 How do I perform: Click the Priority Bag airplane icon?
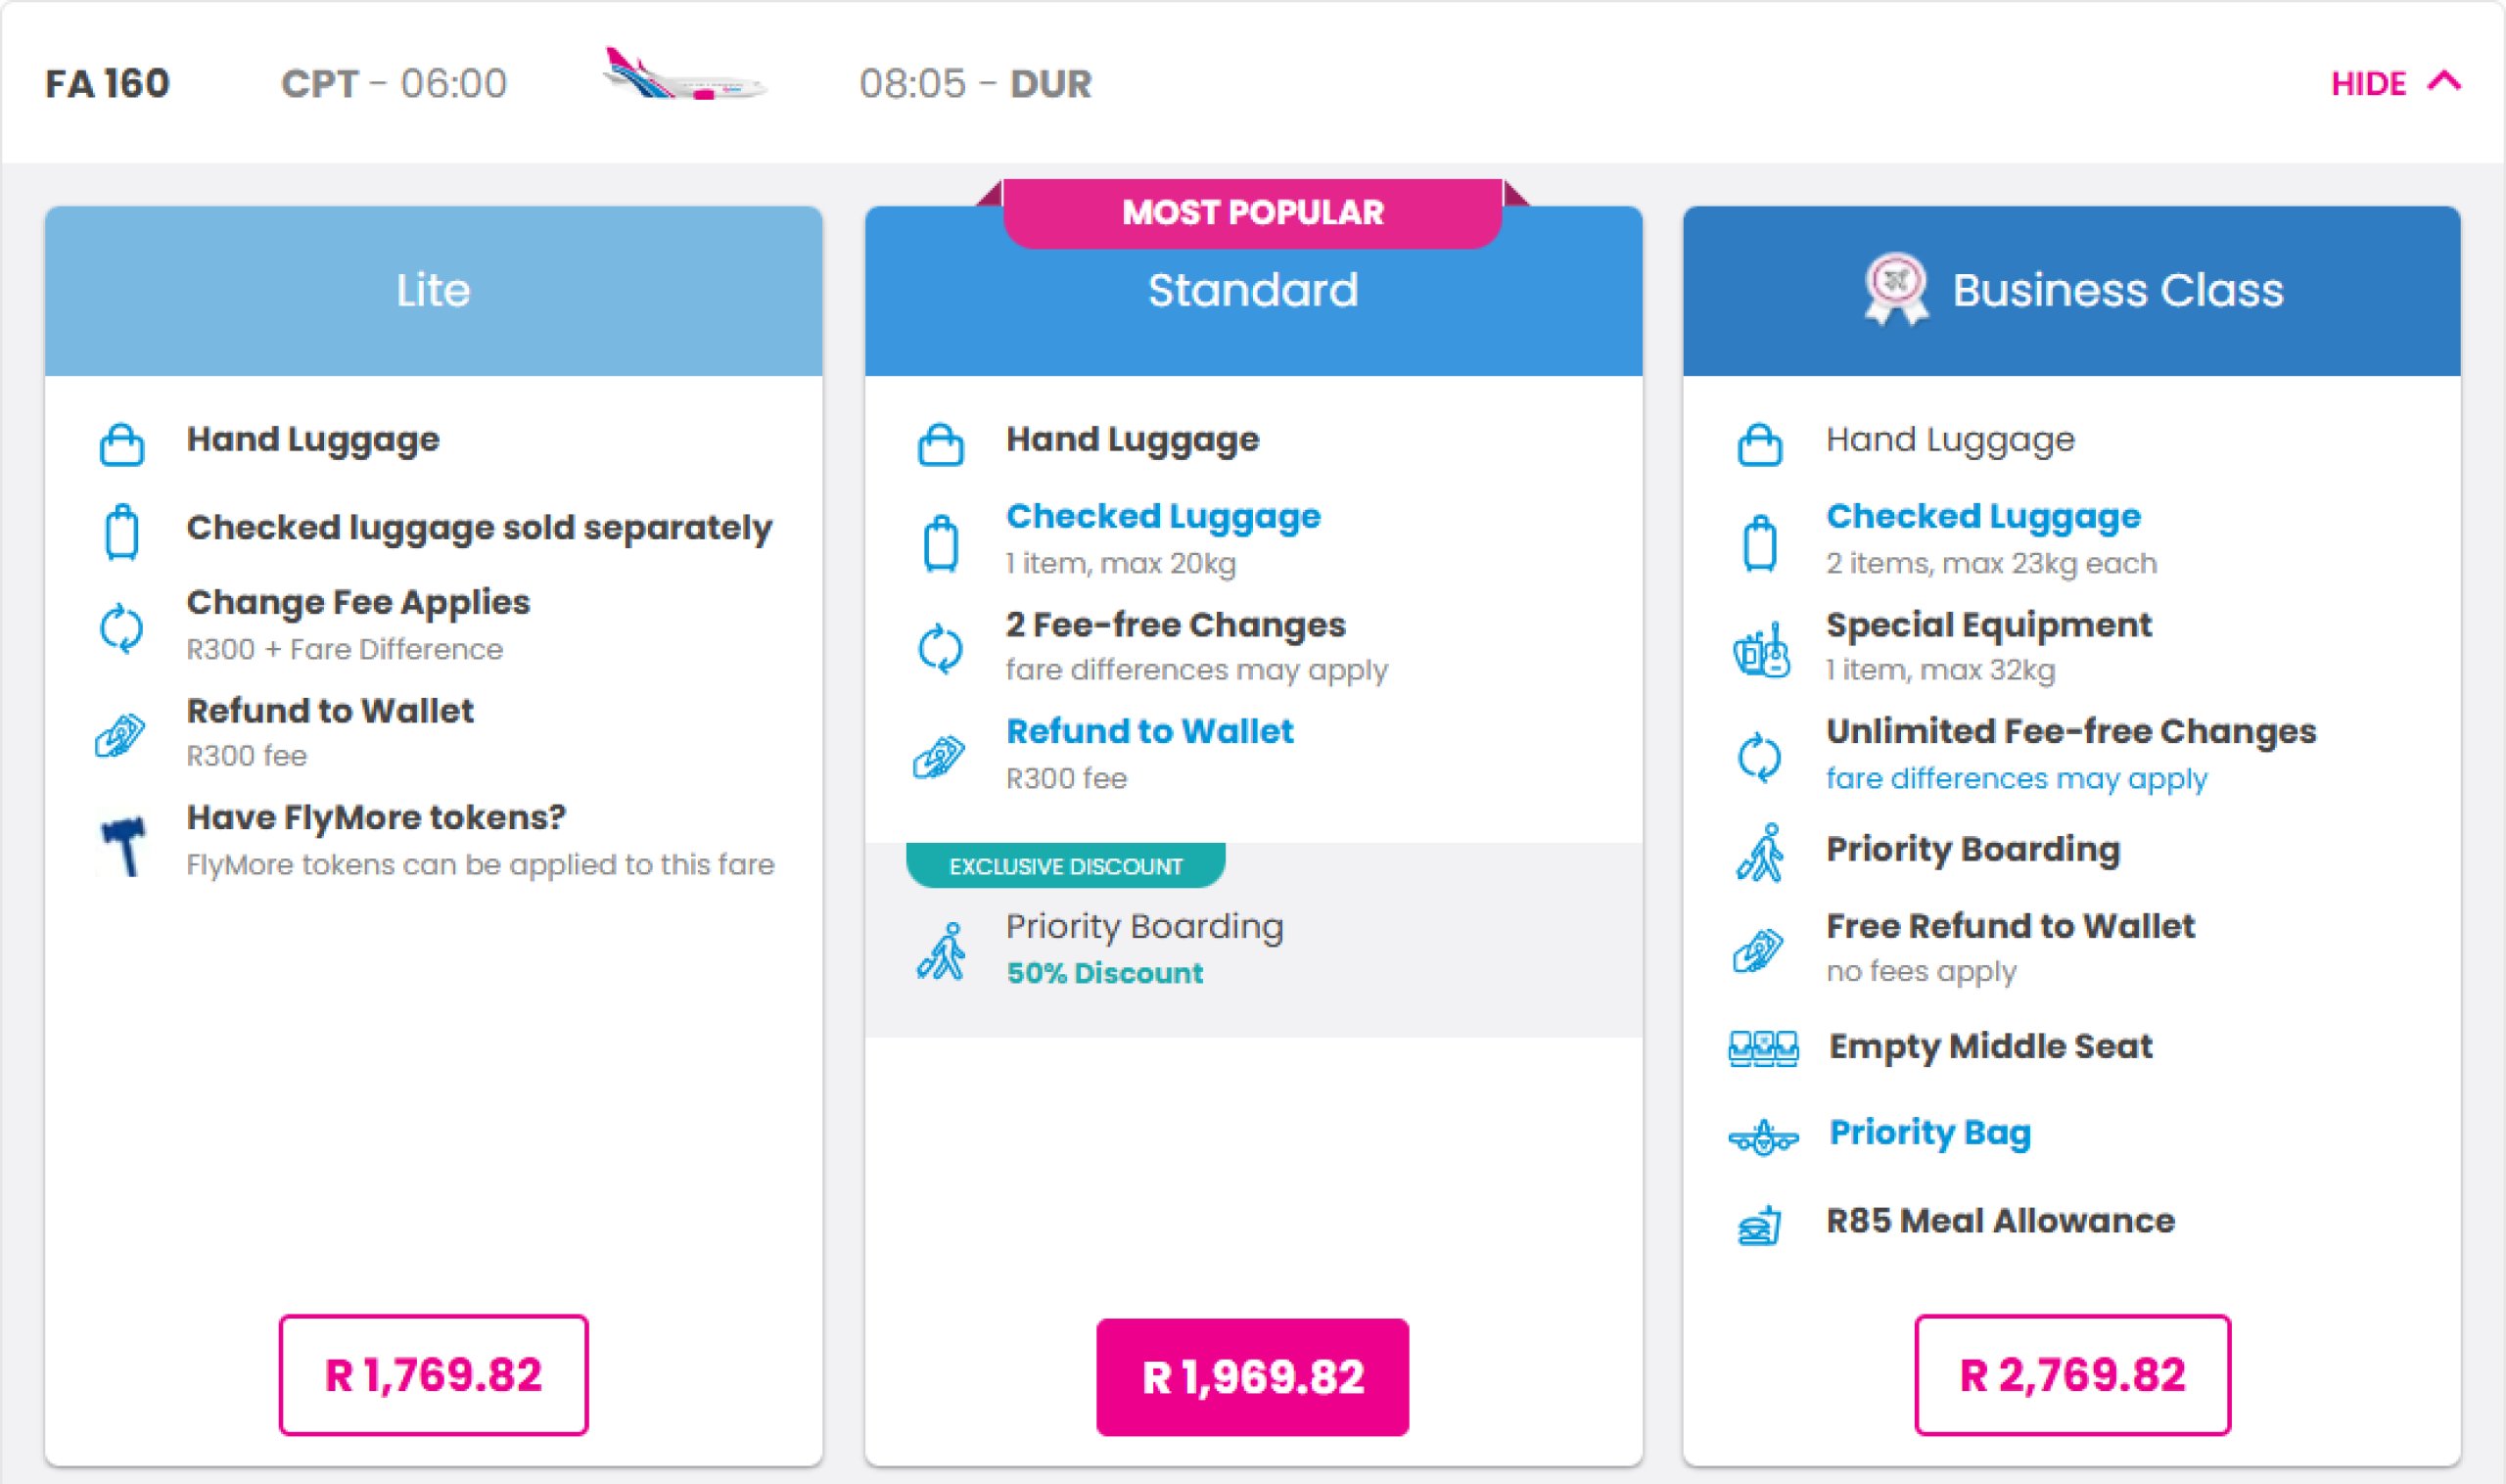click(1763, 1136)
